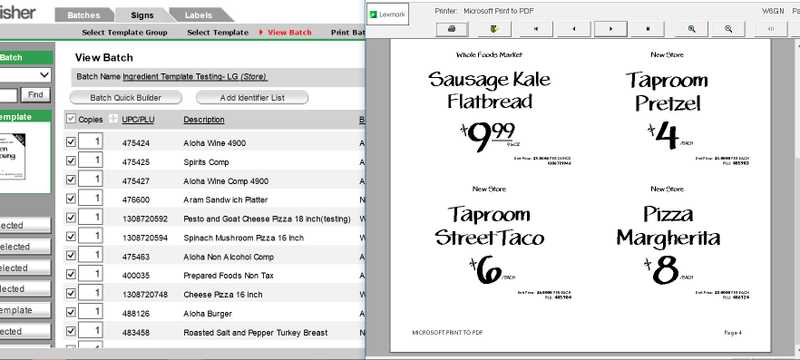Expand columns with plus icon beside Copies

click(113, 119)
